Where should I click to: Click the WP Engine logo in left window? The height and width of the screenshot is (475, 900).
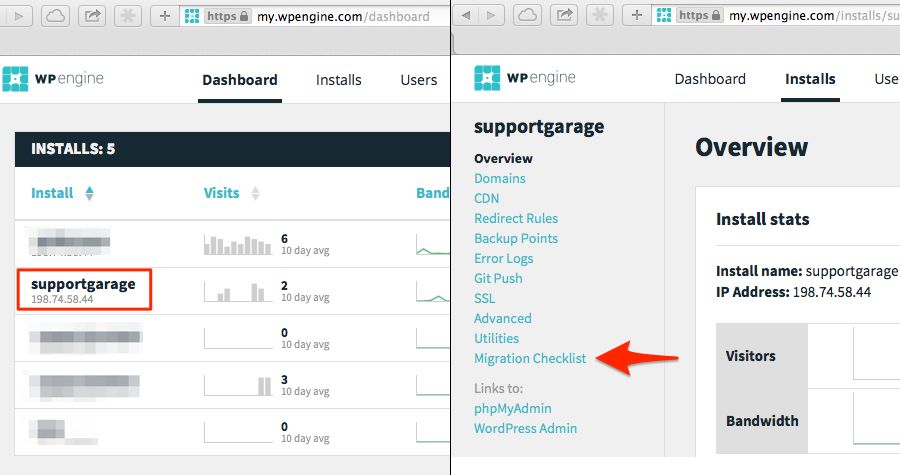tap(53, 79)
